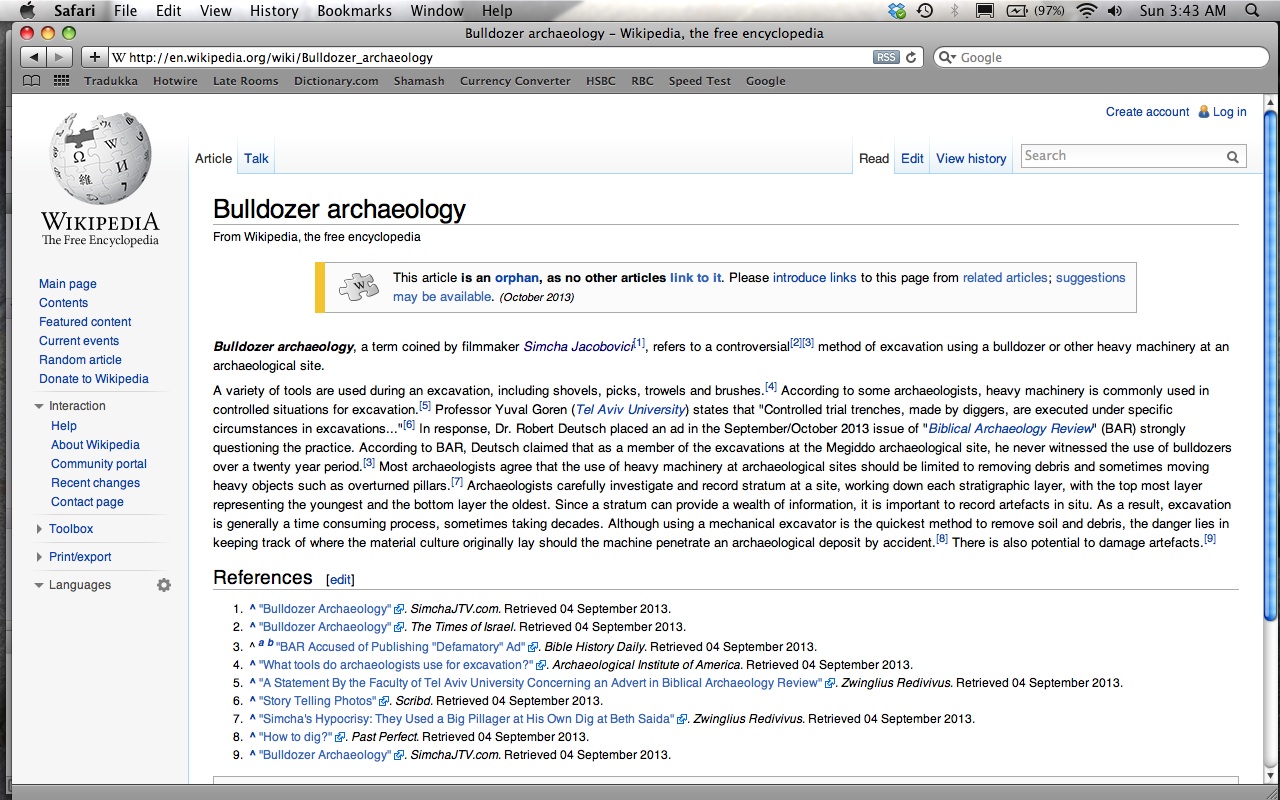
Task: Click the RSS badge in address bar
Action: (886, 58)
